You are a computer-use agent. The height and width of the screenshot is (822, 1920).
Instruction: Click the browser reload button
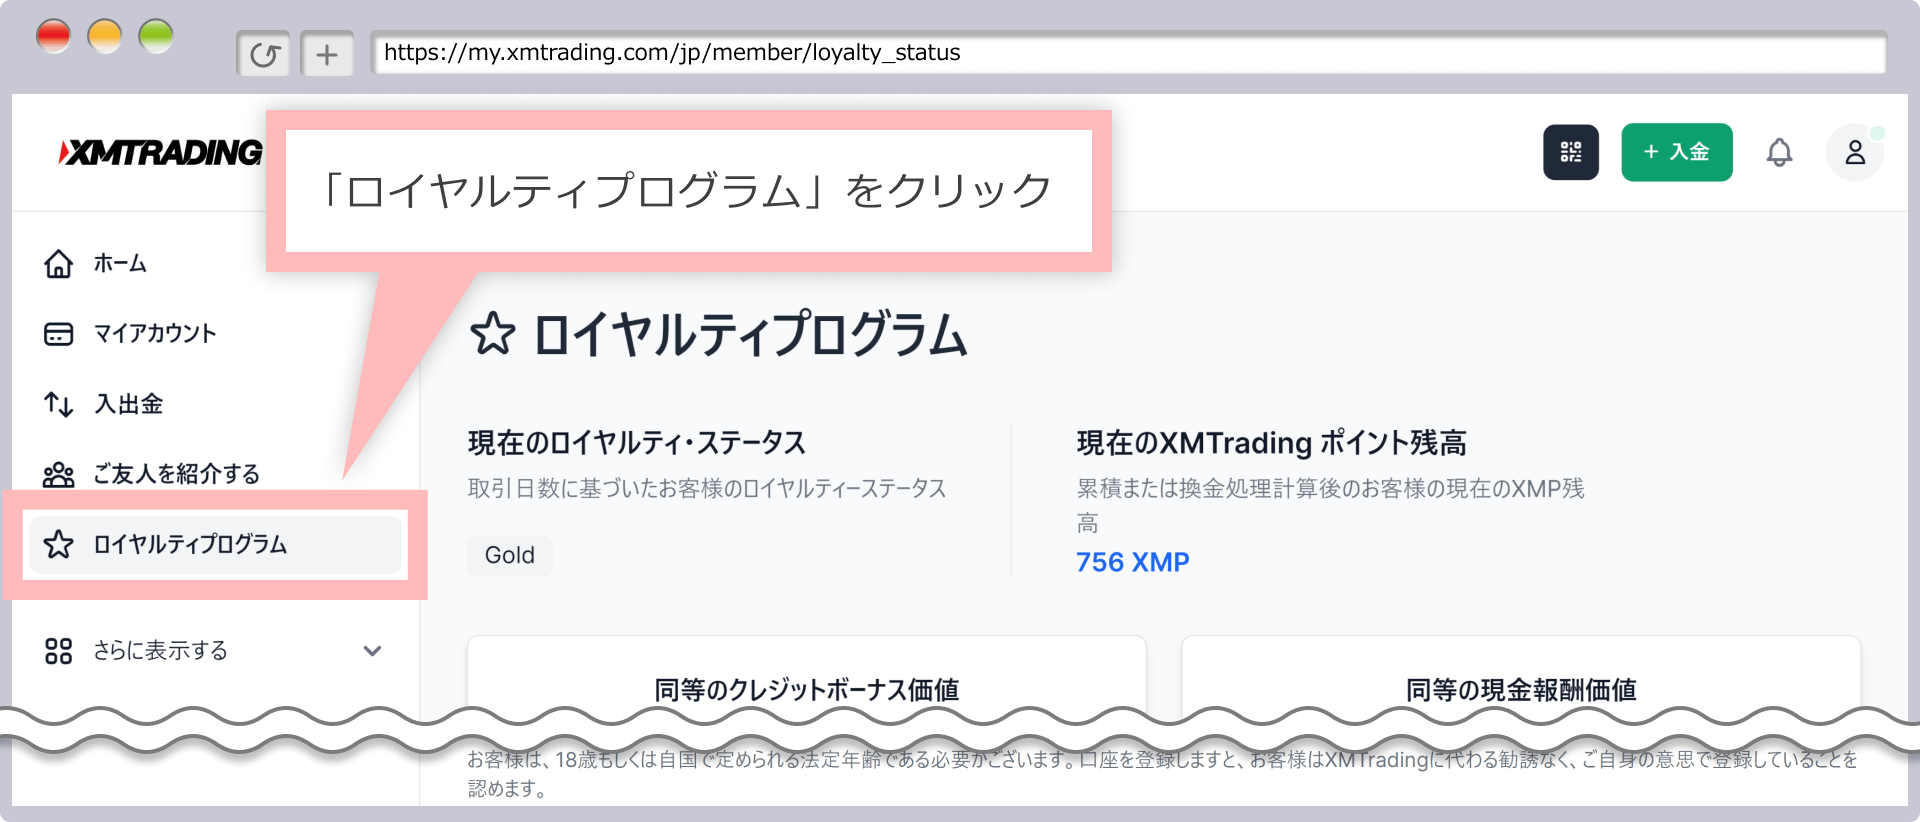click(264, 54)
